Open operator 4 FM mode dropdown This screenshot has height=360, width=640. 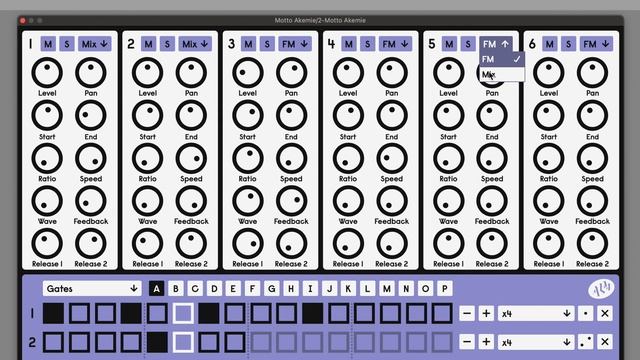[x=396, y=44]
